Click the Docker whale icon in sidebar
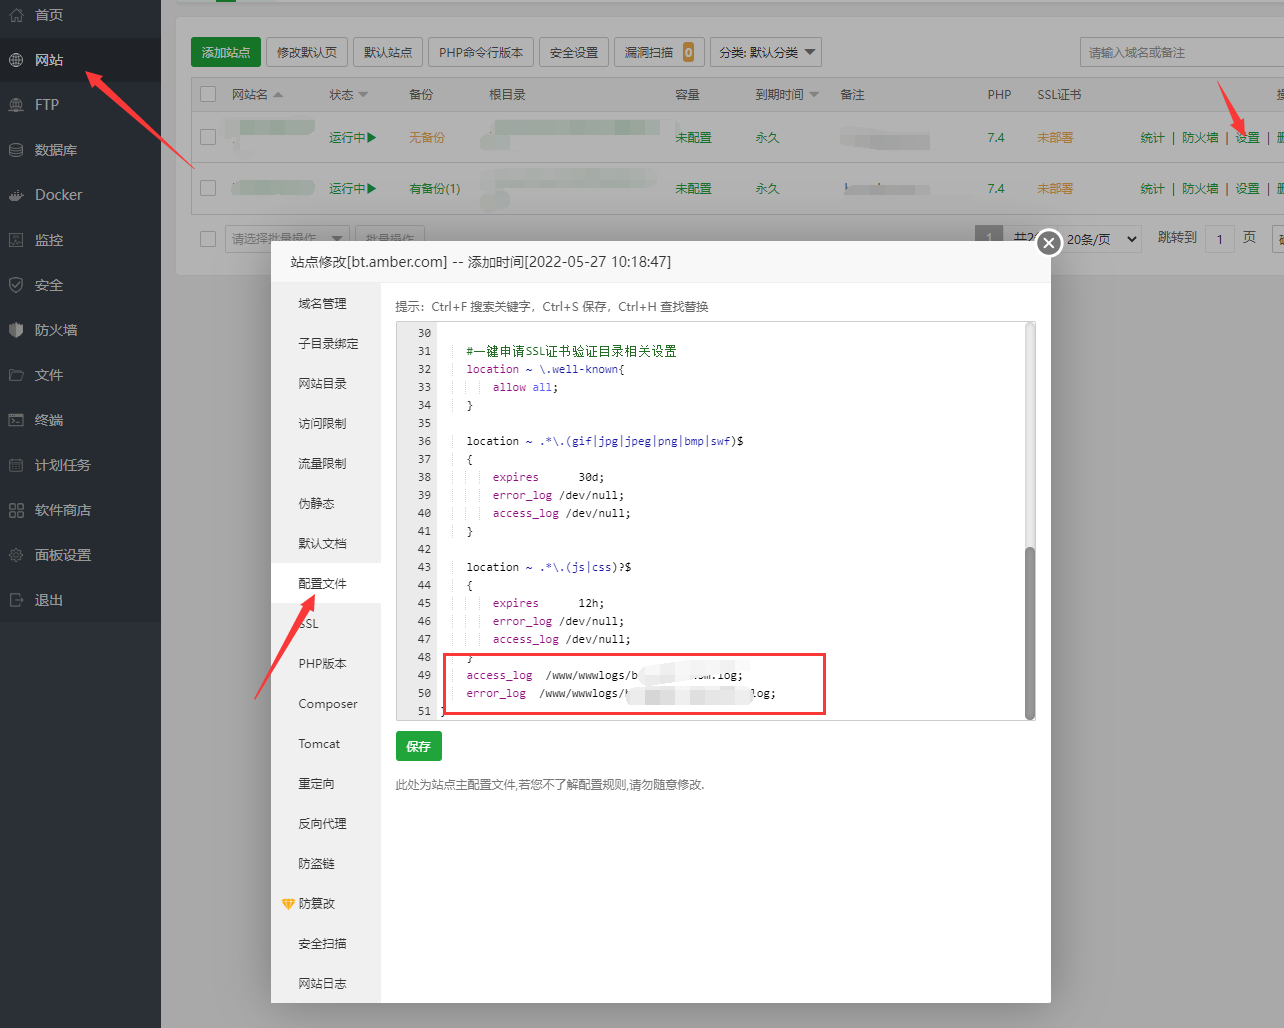The height and width of the screenshot is (1028, 1284). click(x=16, y=195)
